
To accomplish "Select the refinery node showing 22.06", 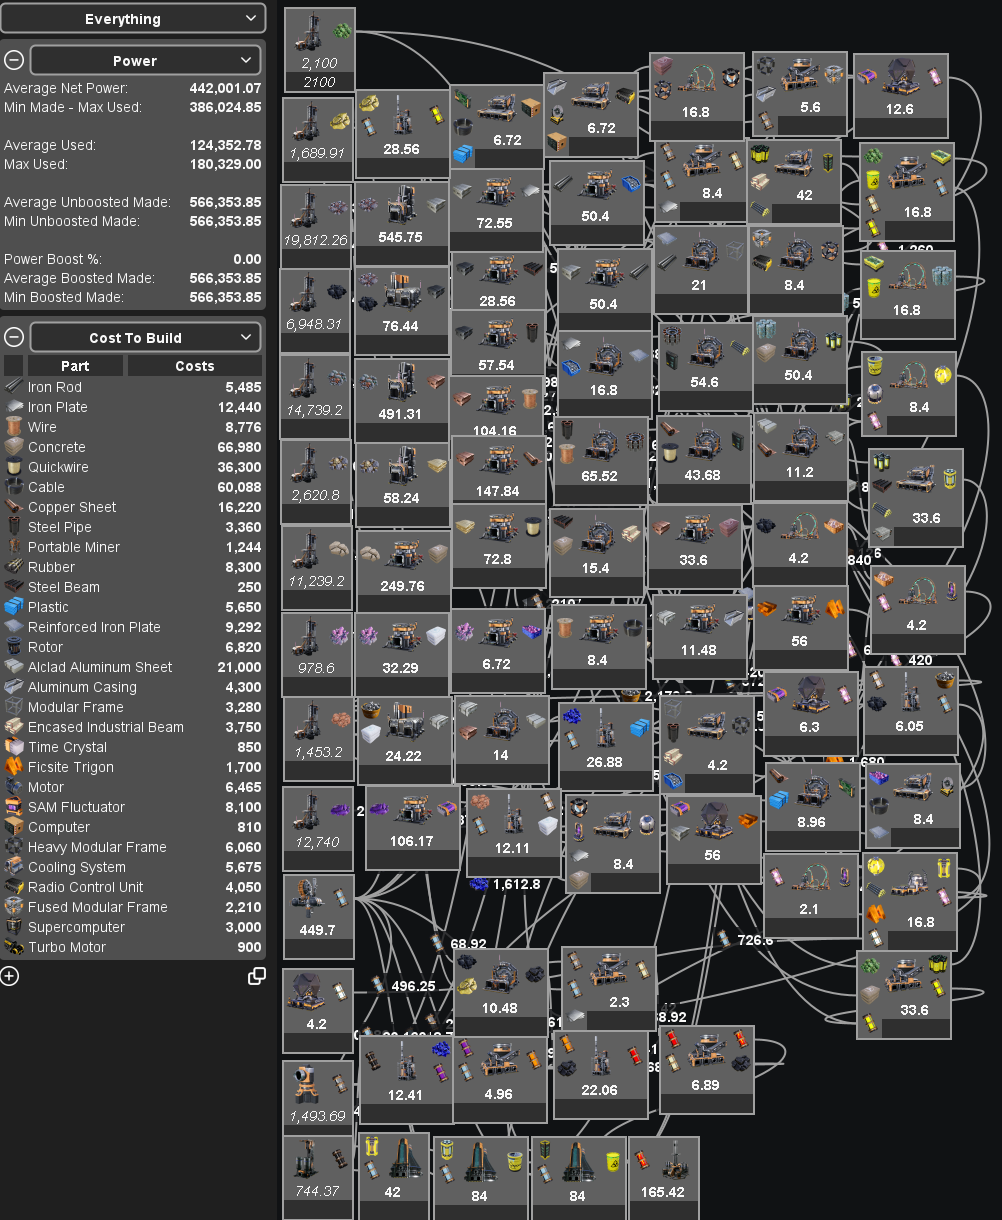I will point(600,1075).
